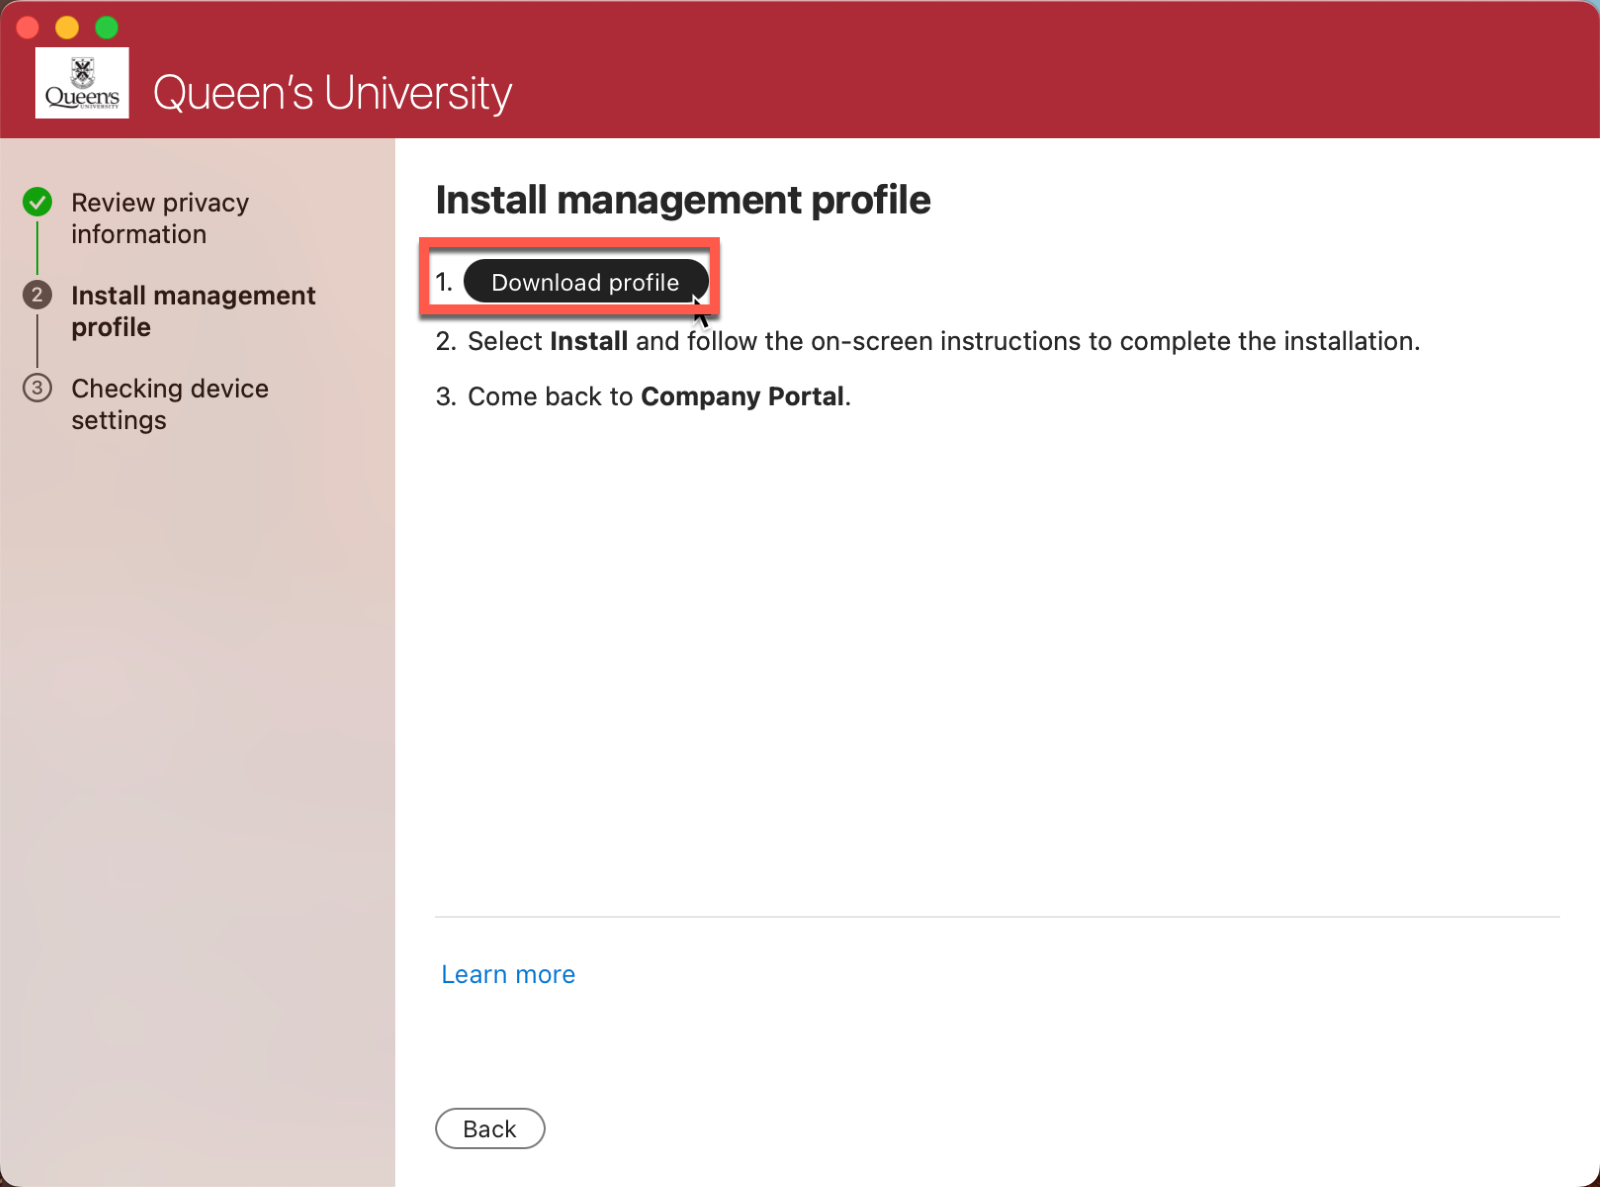Screen dimensions: 1600x1187
Task: Click the yellow minimize window control
Action: point(67,27)
